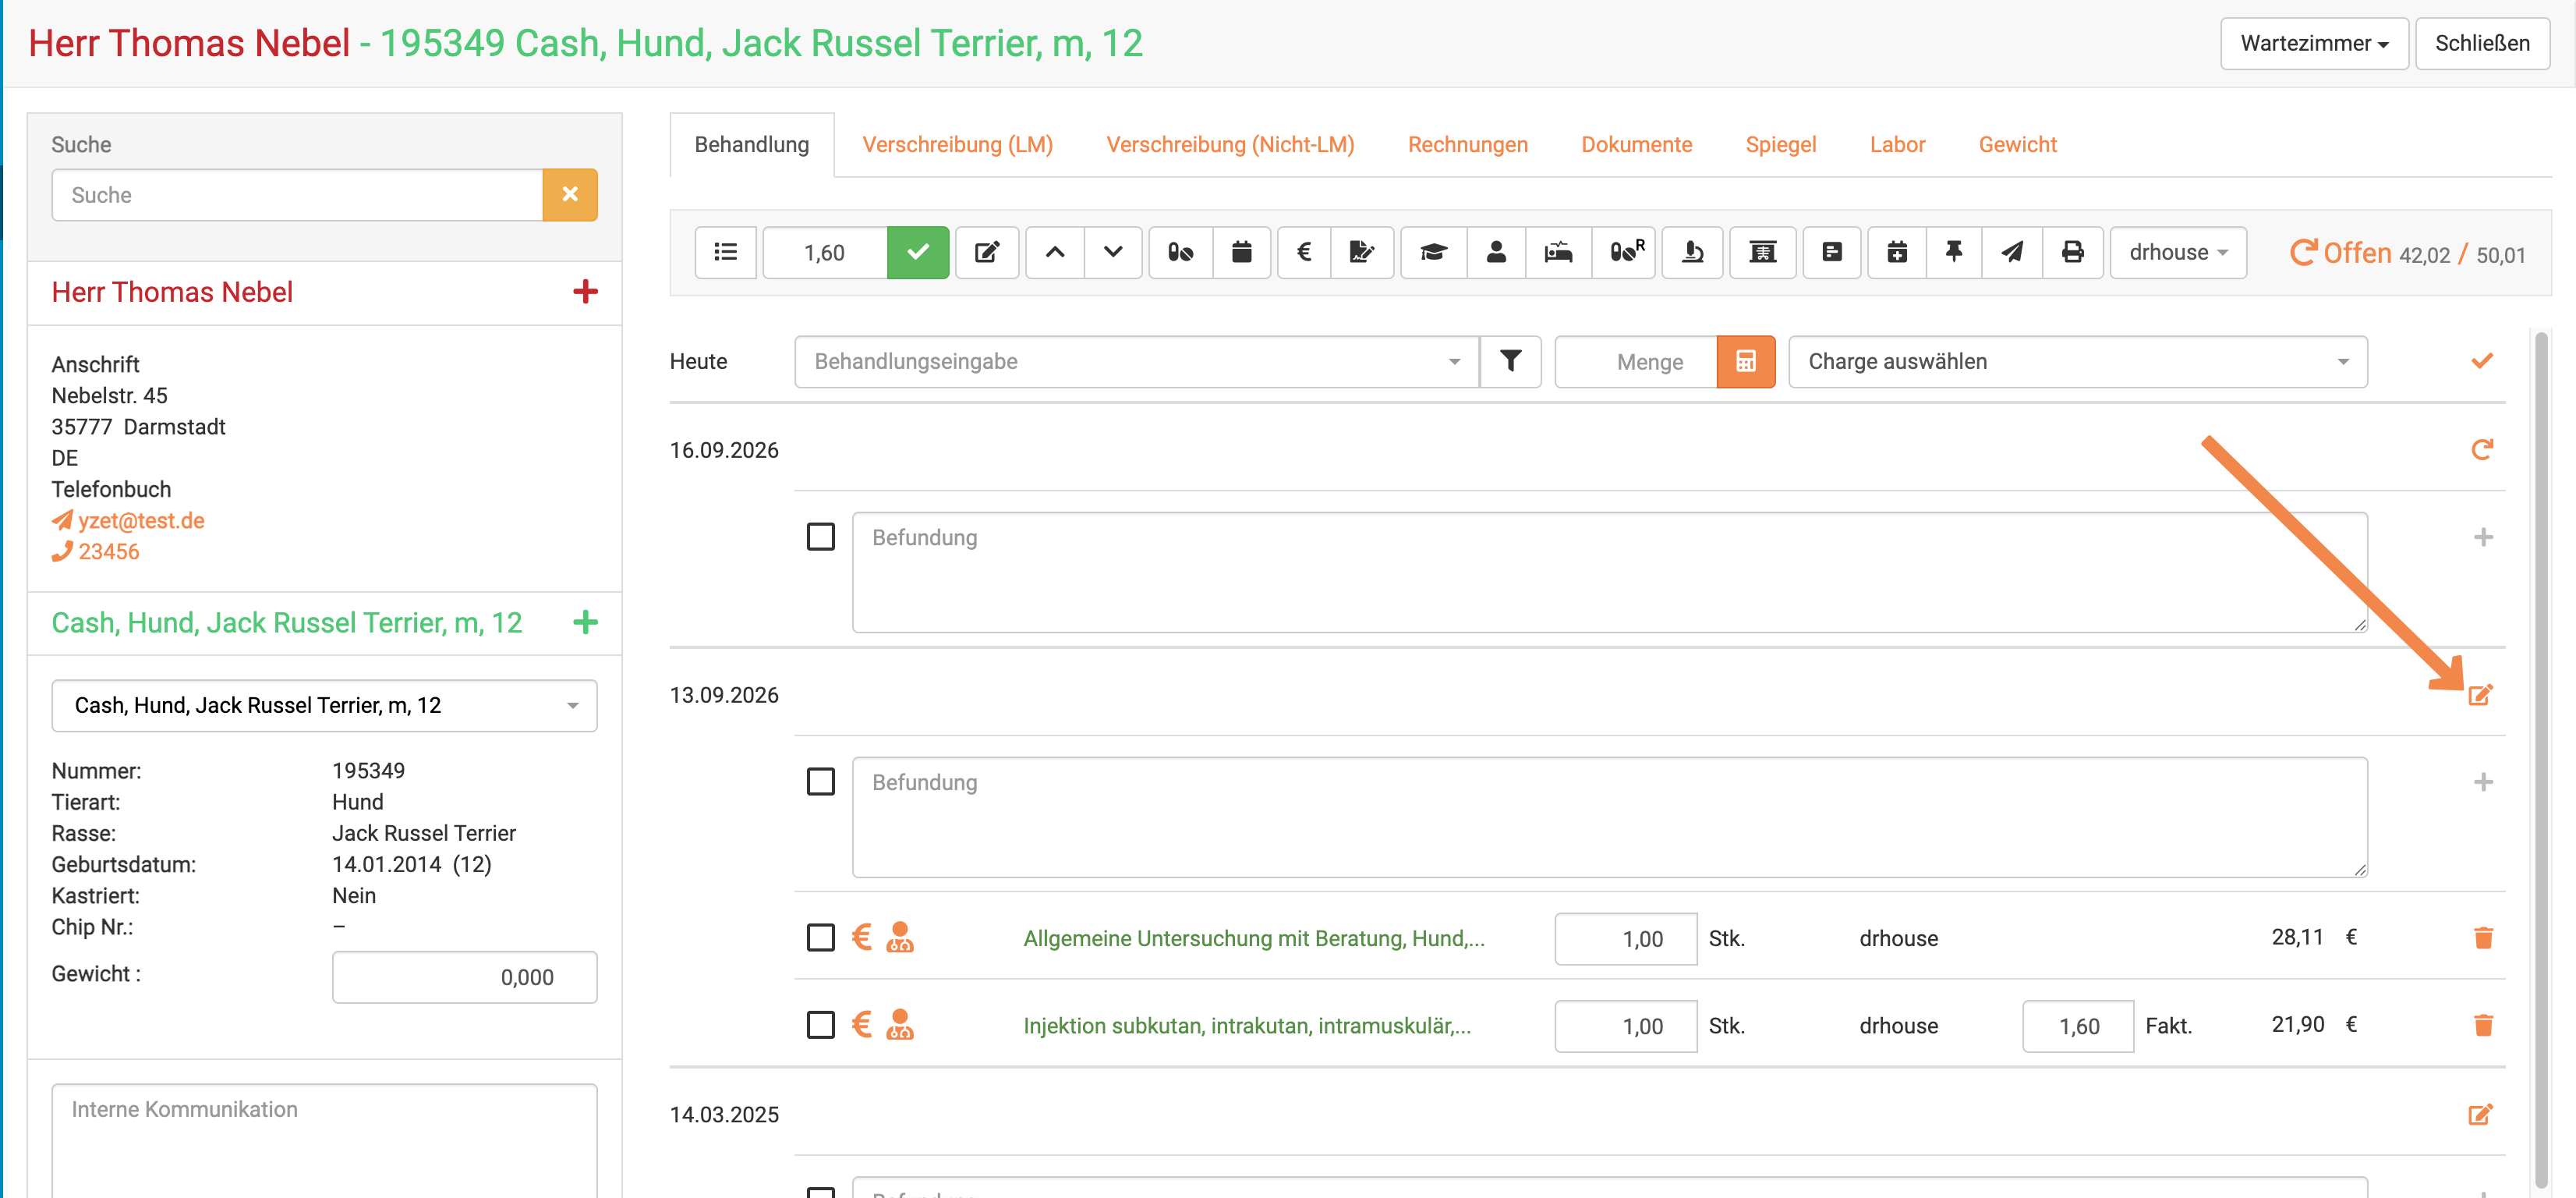
Task: Click the Gewicht input field
Action: tap(465, 977)
